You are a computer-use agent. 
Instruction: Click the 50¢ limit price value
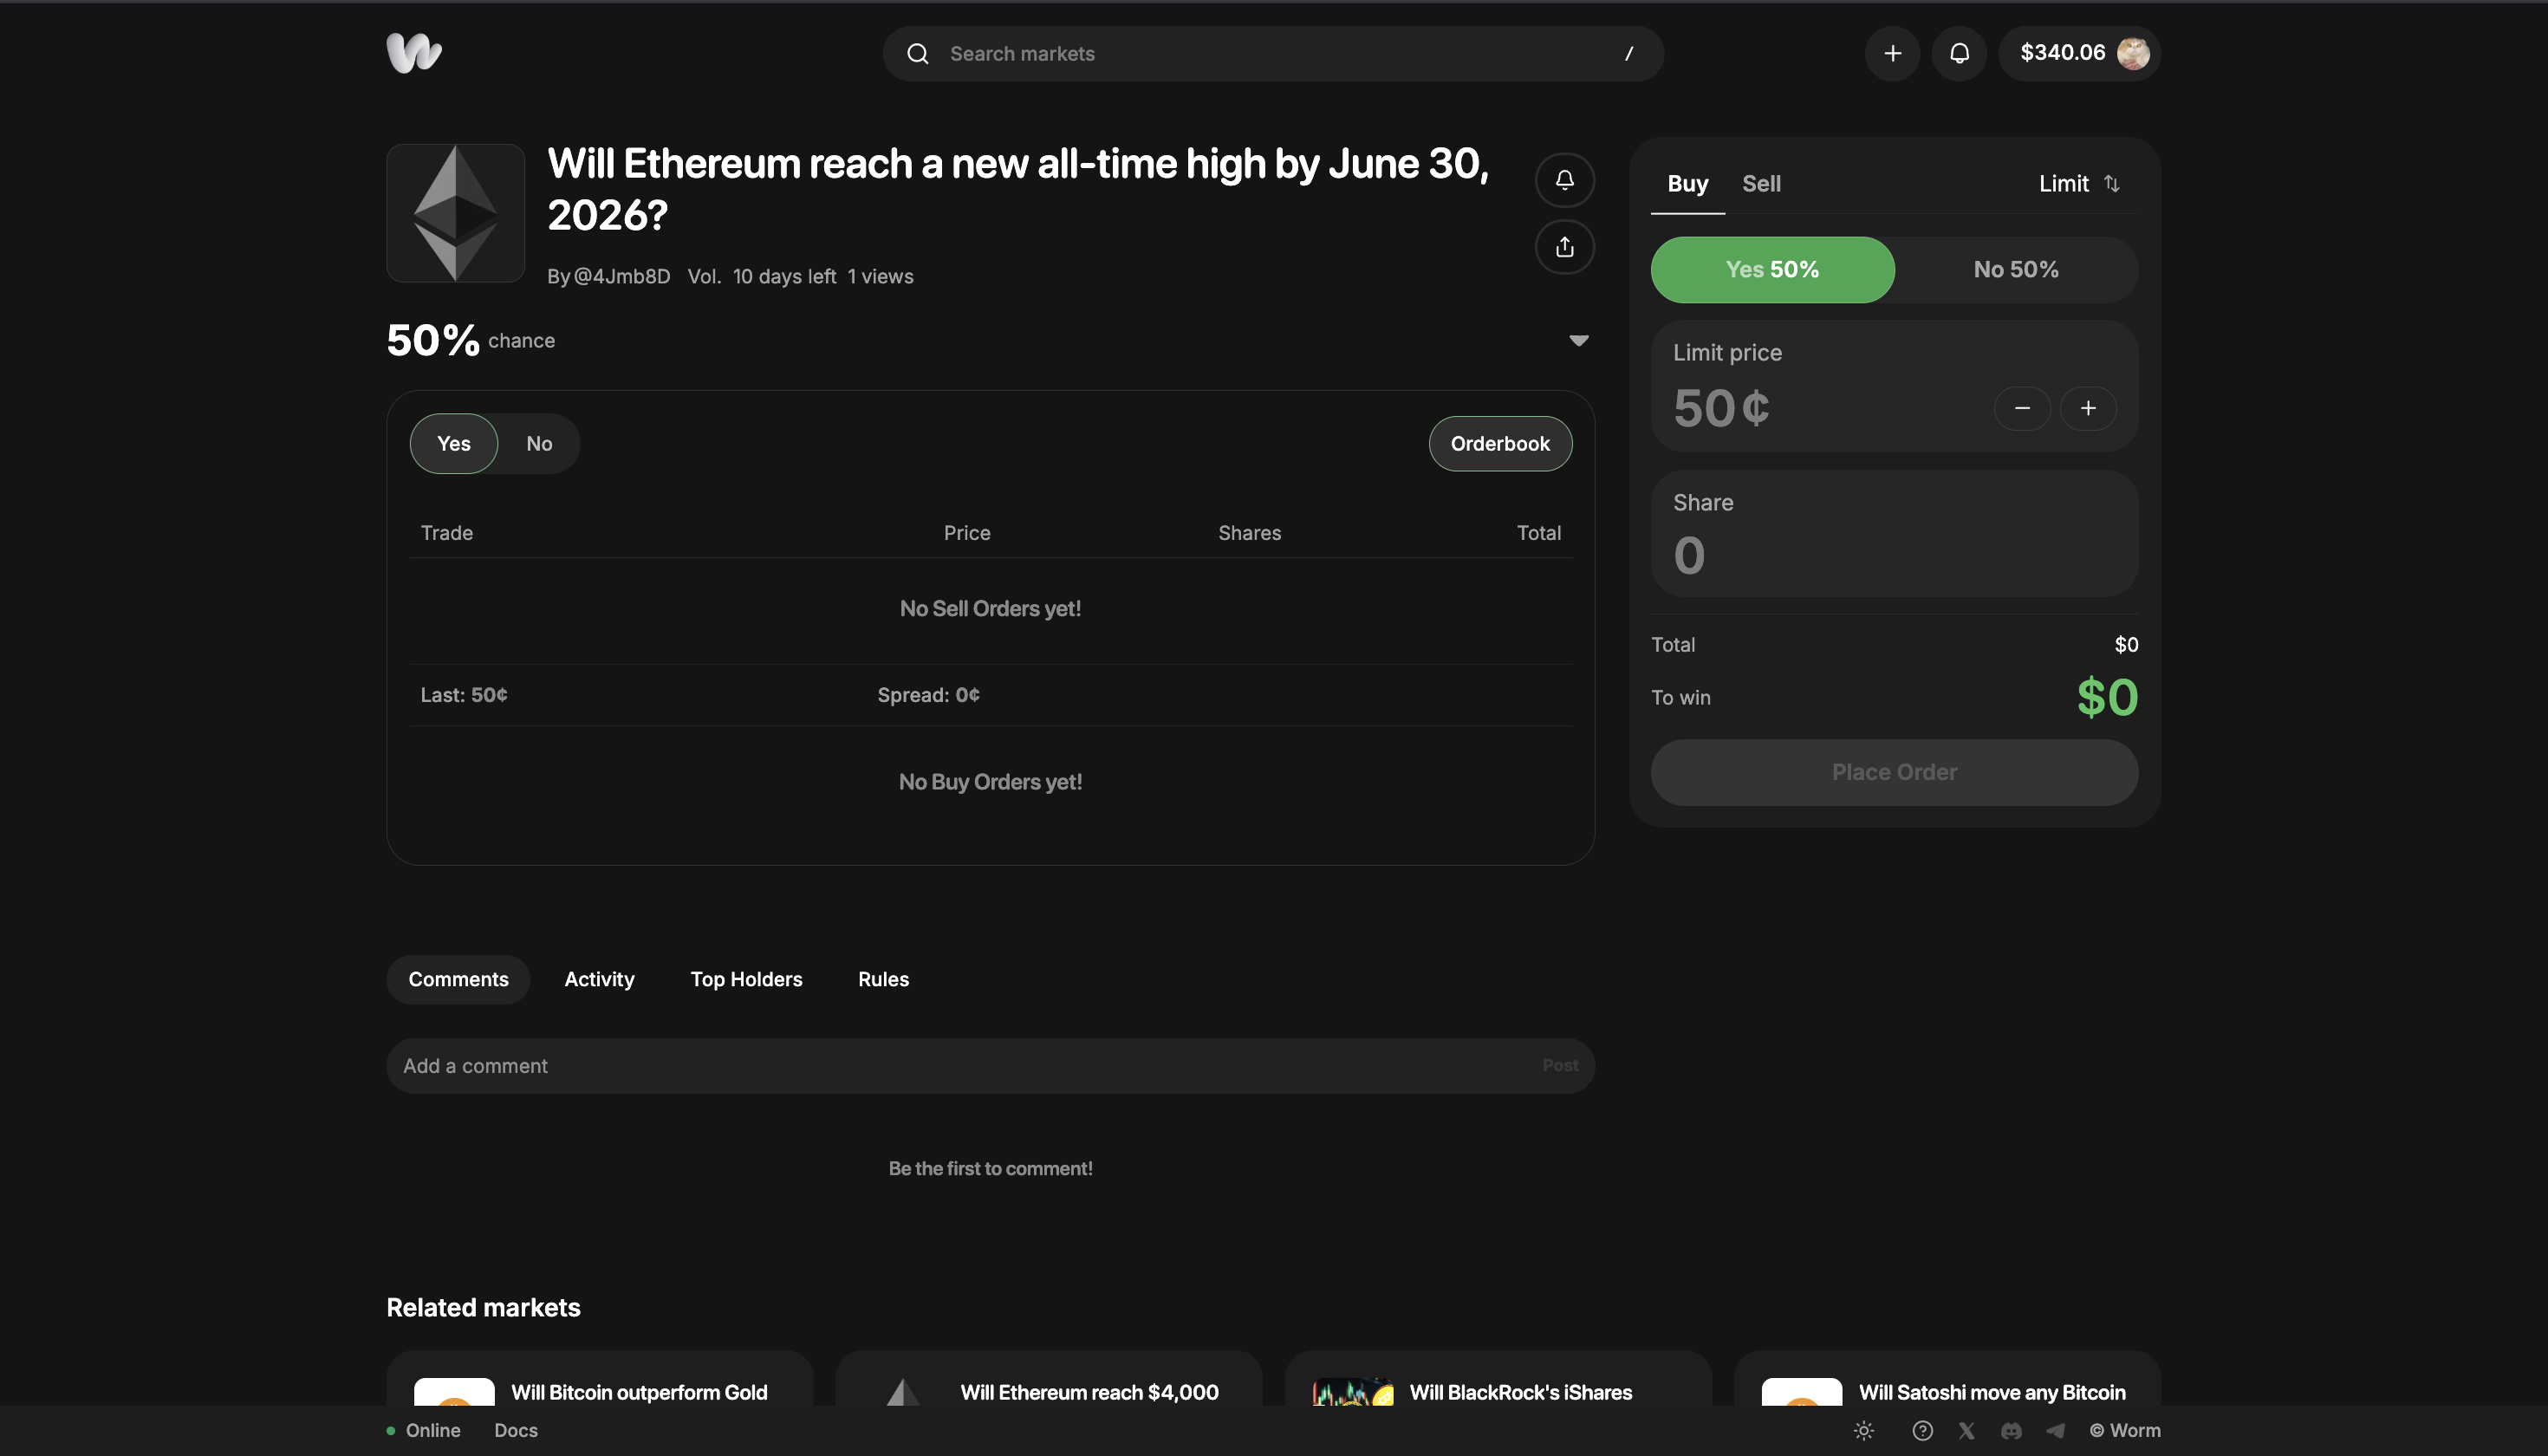[1721, 409]
